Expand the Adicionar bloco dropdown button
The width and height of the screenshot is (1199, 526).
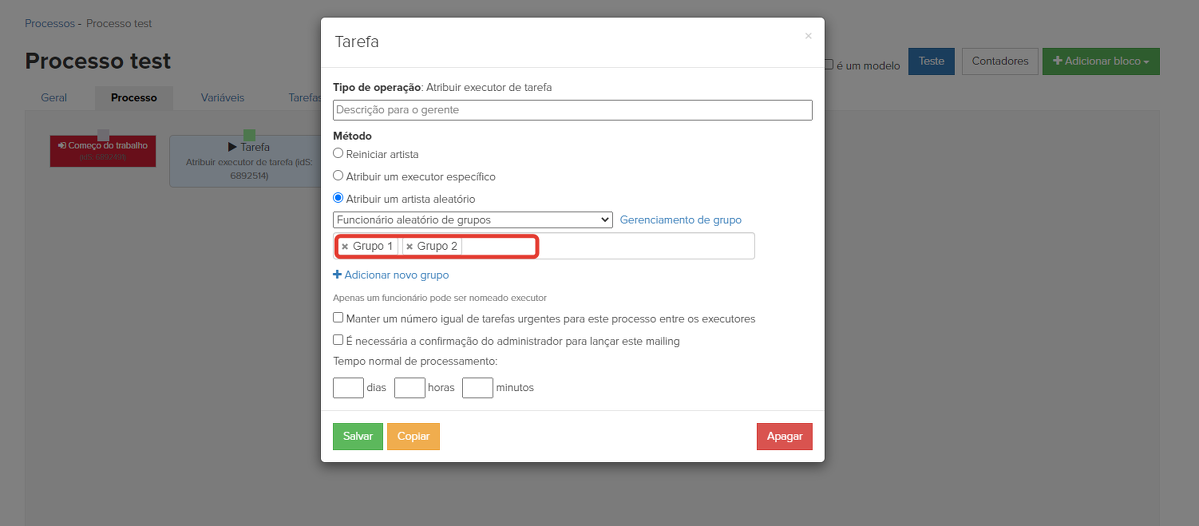click(1100, 61)
